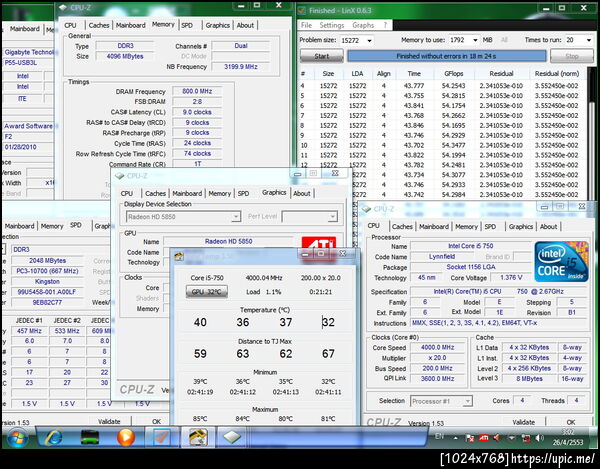This screenshot has height=469, width=600.
Task: Click the NB Frequency 3199.9 MHz value
Action: click(240, 67)
